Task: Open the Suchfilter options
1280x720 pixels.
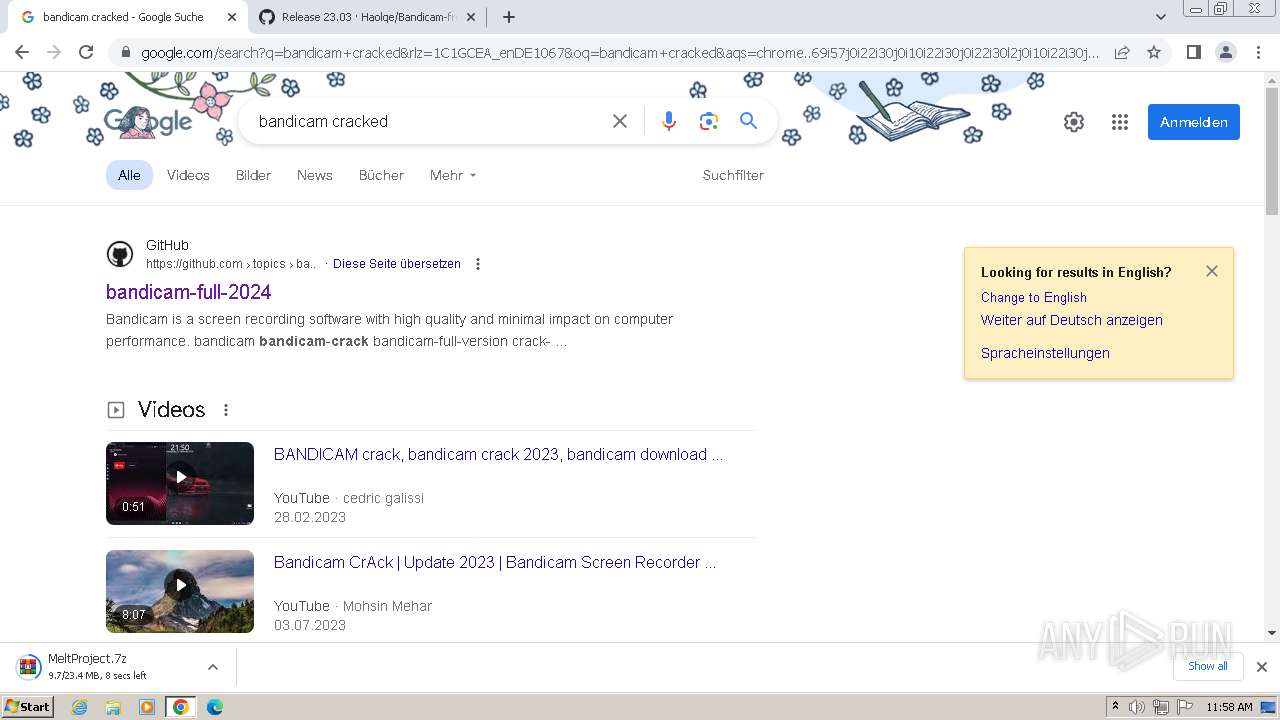Action: [733, 175]
